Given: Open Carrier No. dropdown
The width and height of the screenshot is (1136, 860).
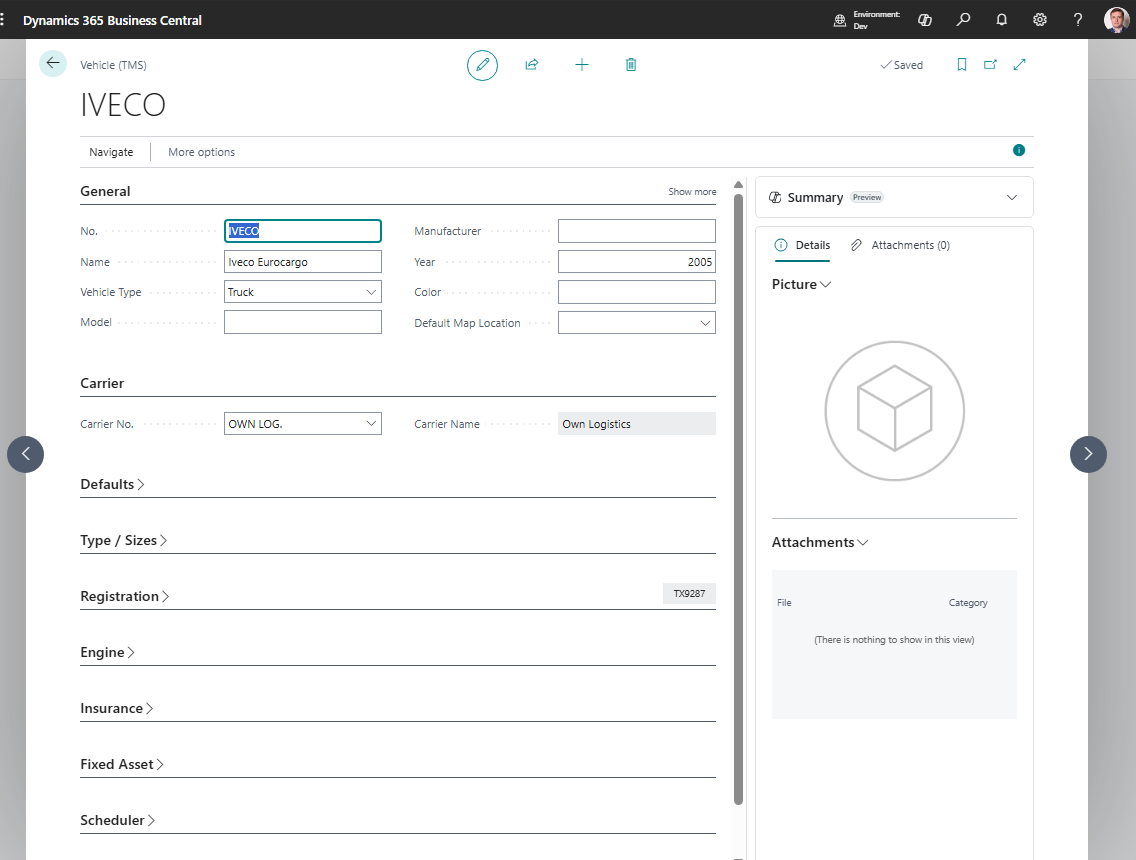Looking at the screenshot, I should pyautogui.click(x=371, y=424).
